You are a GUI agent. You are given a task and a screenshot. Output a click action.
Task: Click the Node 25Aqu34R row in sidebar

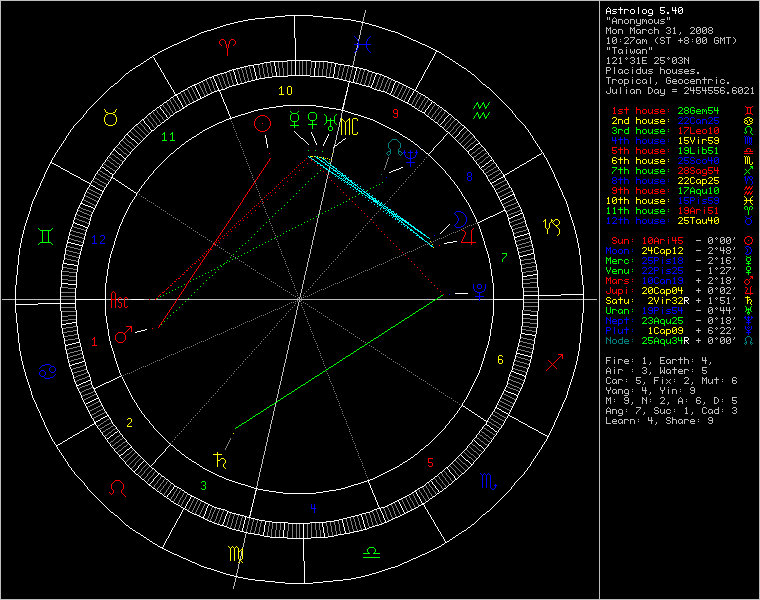[x=679, y=341]
